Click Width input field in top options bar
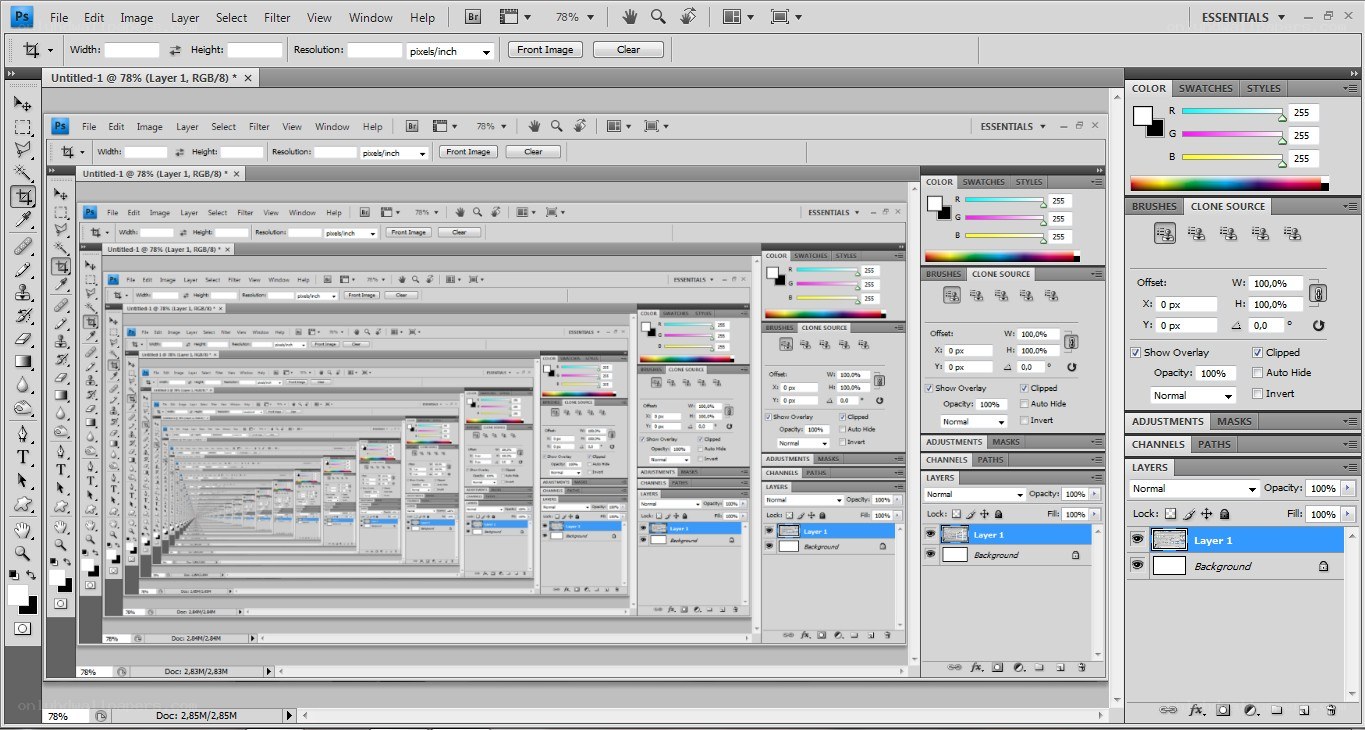Image resolution: width=1365 pixels, height=730 pixels. 132,50
